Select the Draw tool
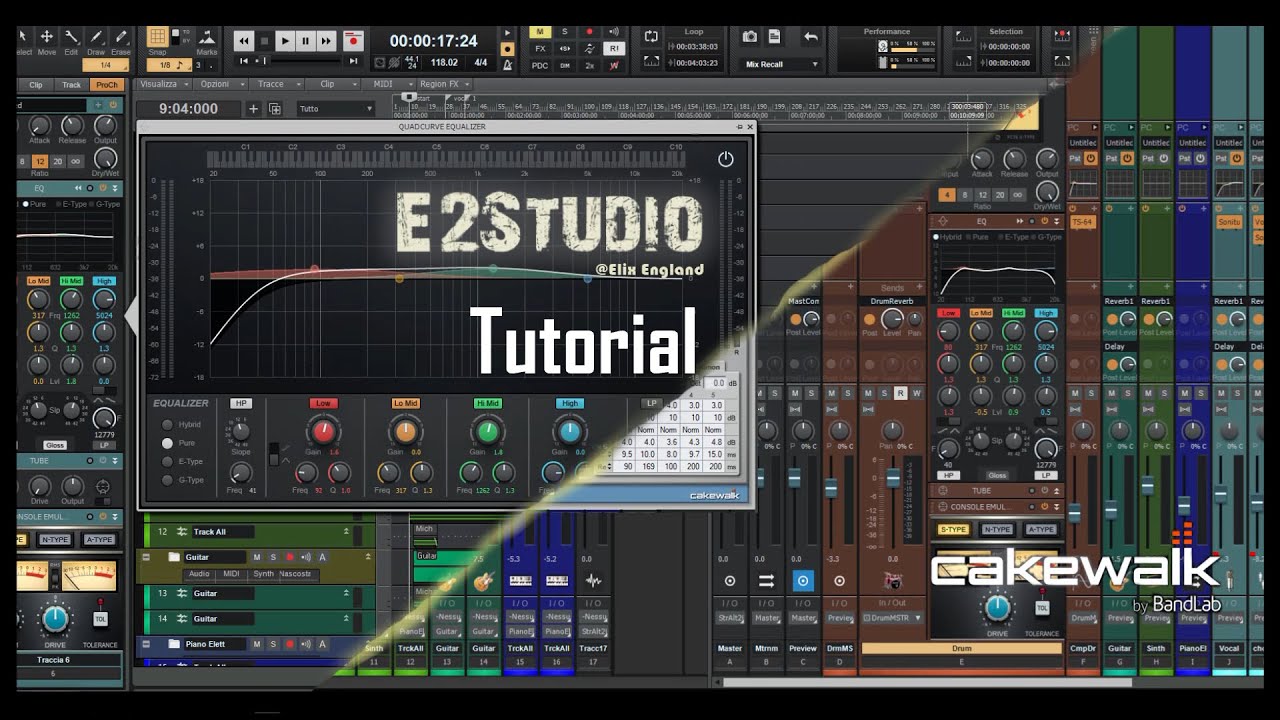Image resolution: width=1280 pixels, height=720 pixels. (x=96, y=41)
